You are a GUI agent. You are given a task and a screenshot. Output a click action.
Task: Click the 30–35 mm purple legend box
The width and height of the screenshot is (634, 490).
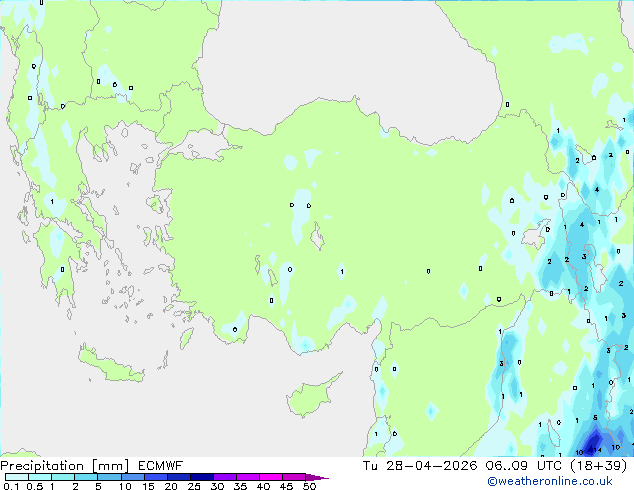pyautogui.click(x=224, y=477)
